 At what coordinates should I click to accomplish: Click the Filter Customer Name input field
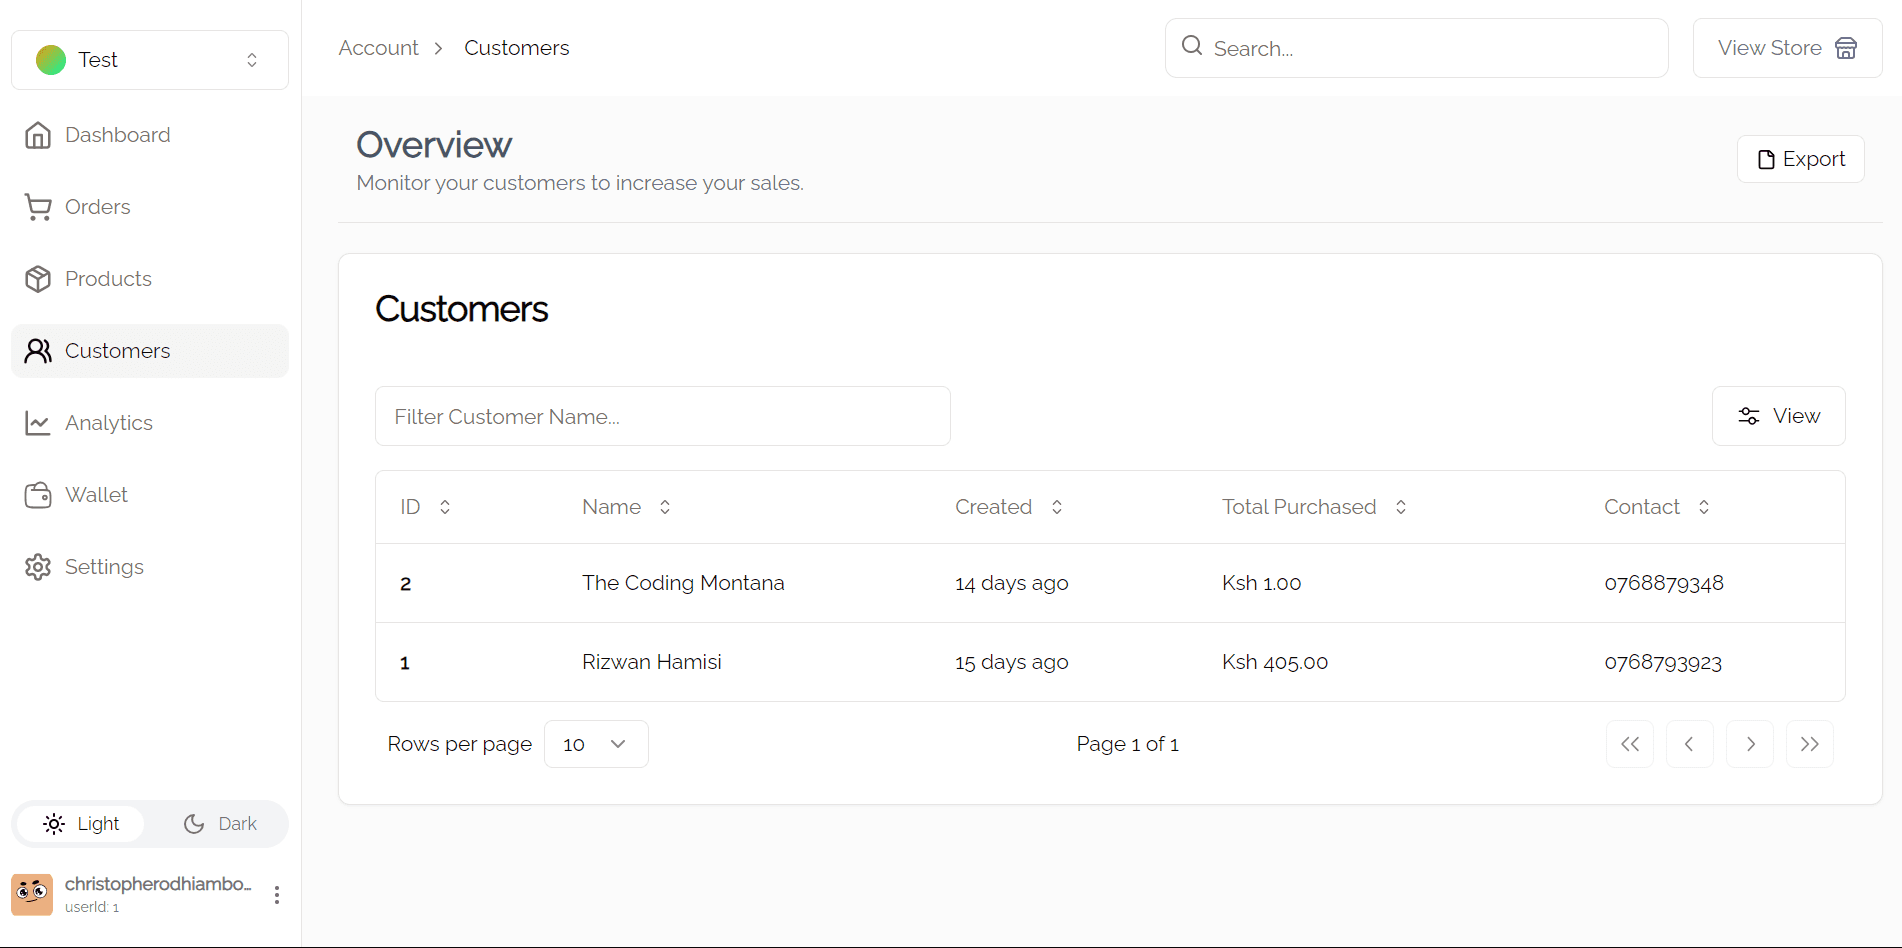(662, 416)
